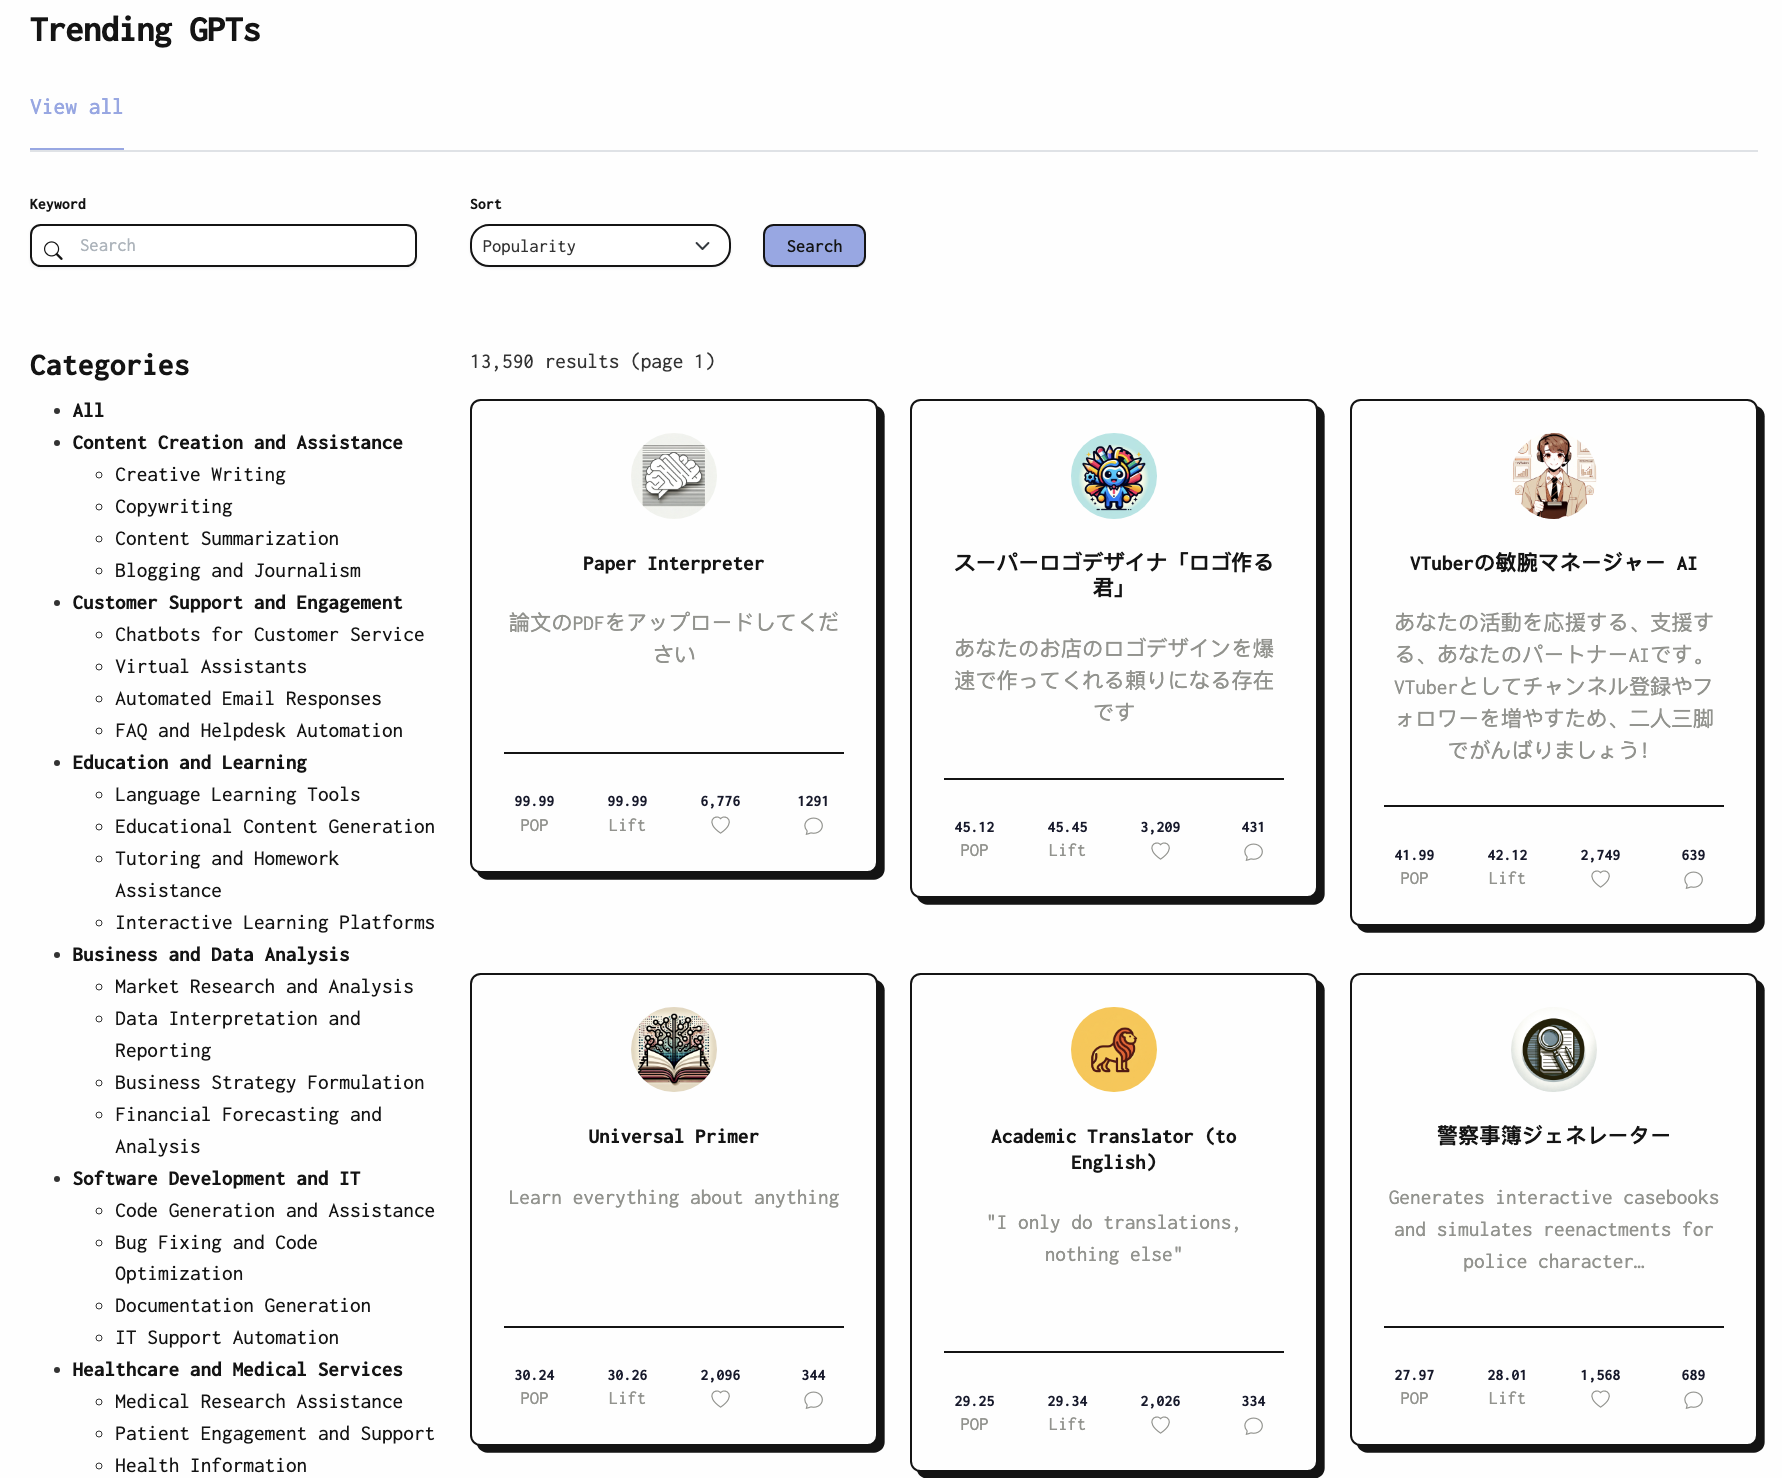Screen dimensions: 1782x1478
Task: Select Content Summarization subcategory
Action: 227,538
